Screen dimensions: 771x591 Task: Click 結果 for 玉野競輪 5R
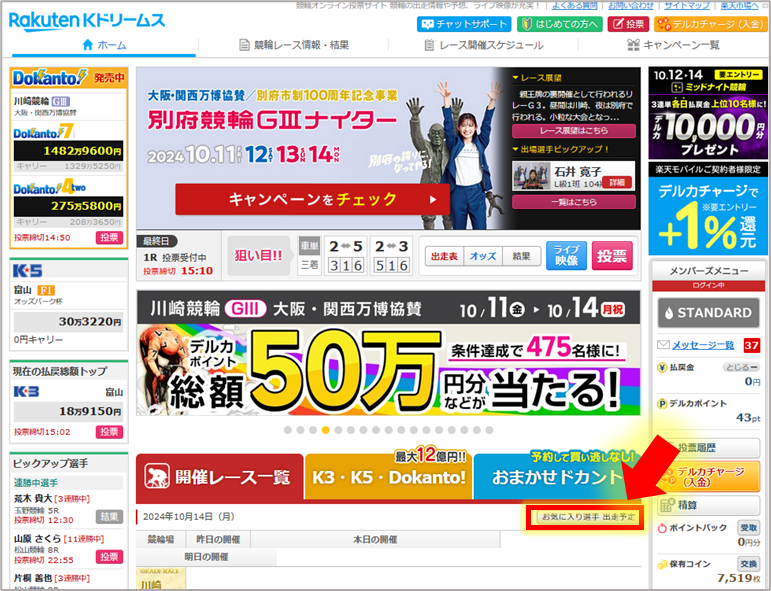point(109,516)
